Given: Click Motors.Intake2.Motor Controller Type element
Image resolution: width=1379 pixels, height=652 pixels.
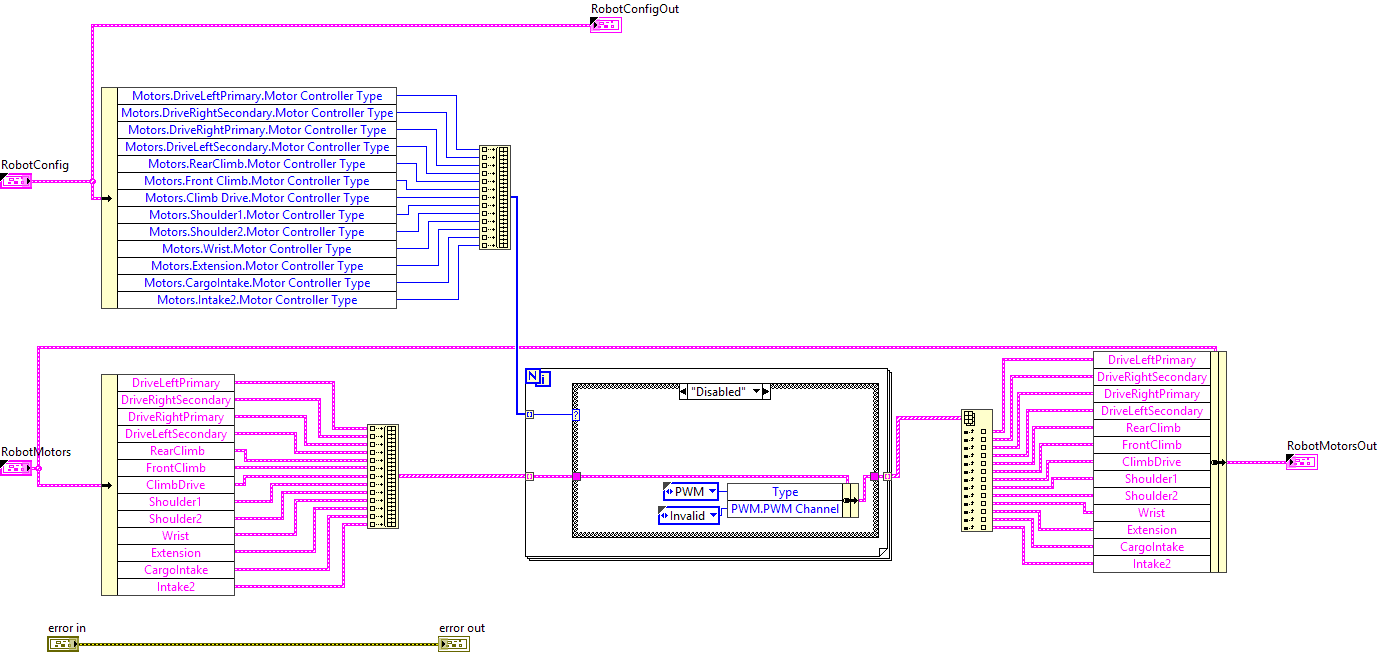Looking at the screenshot, I should (256, 300).
